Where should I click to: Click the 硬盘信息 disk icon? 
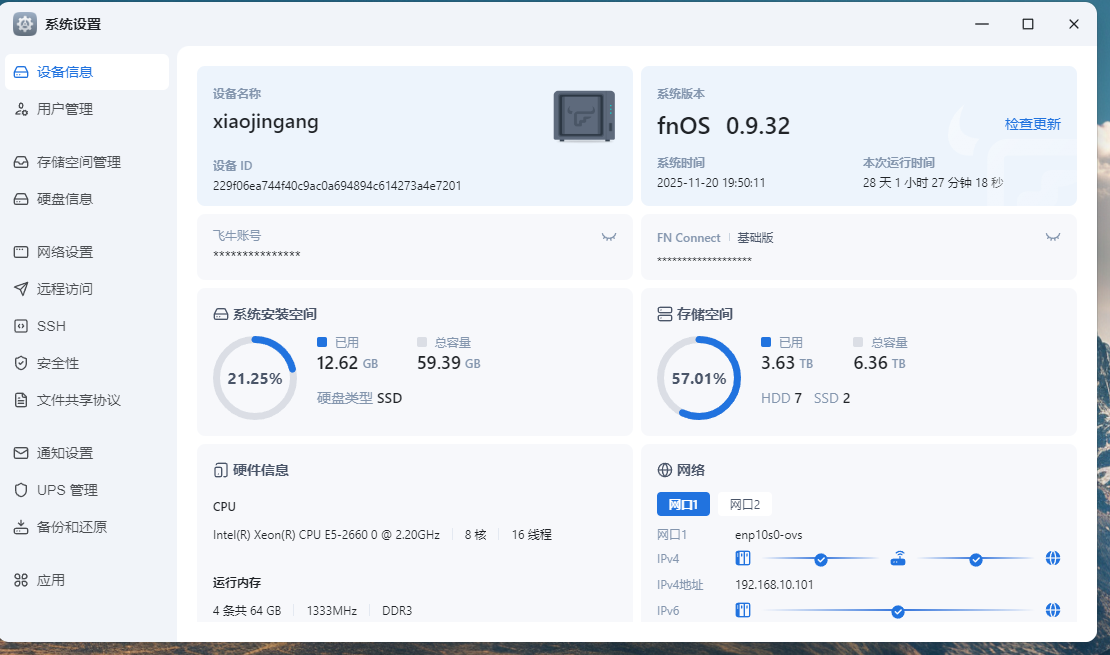click(21, 199)
